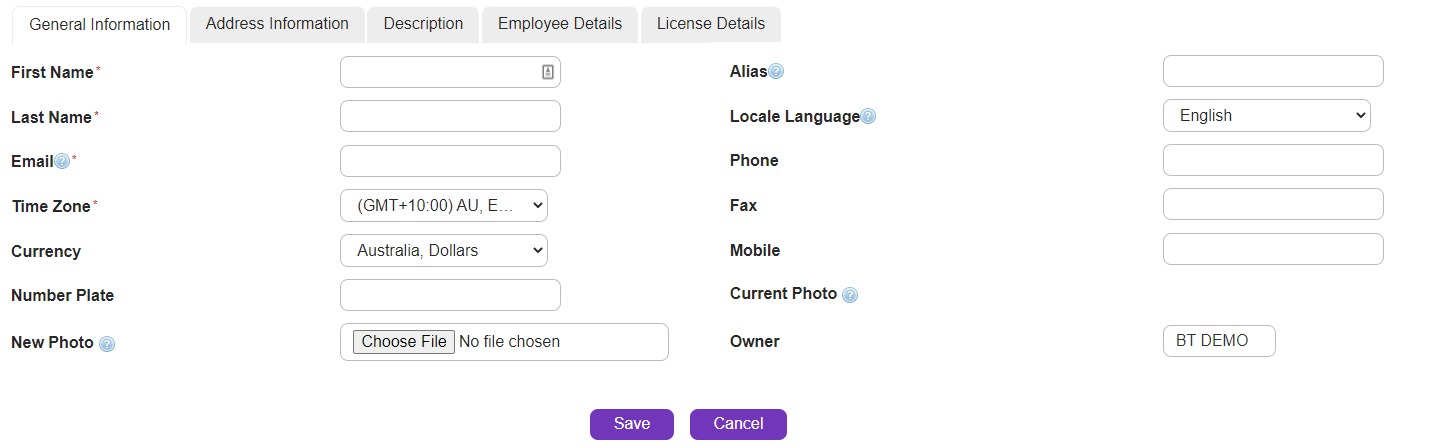Open the Description tab
This screenshot has height=448, width=1451.
(423, 24)
